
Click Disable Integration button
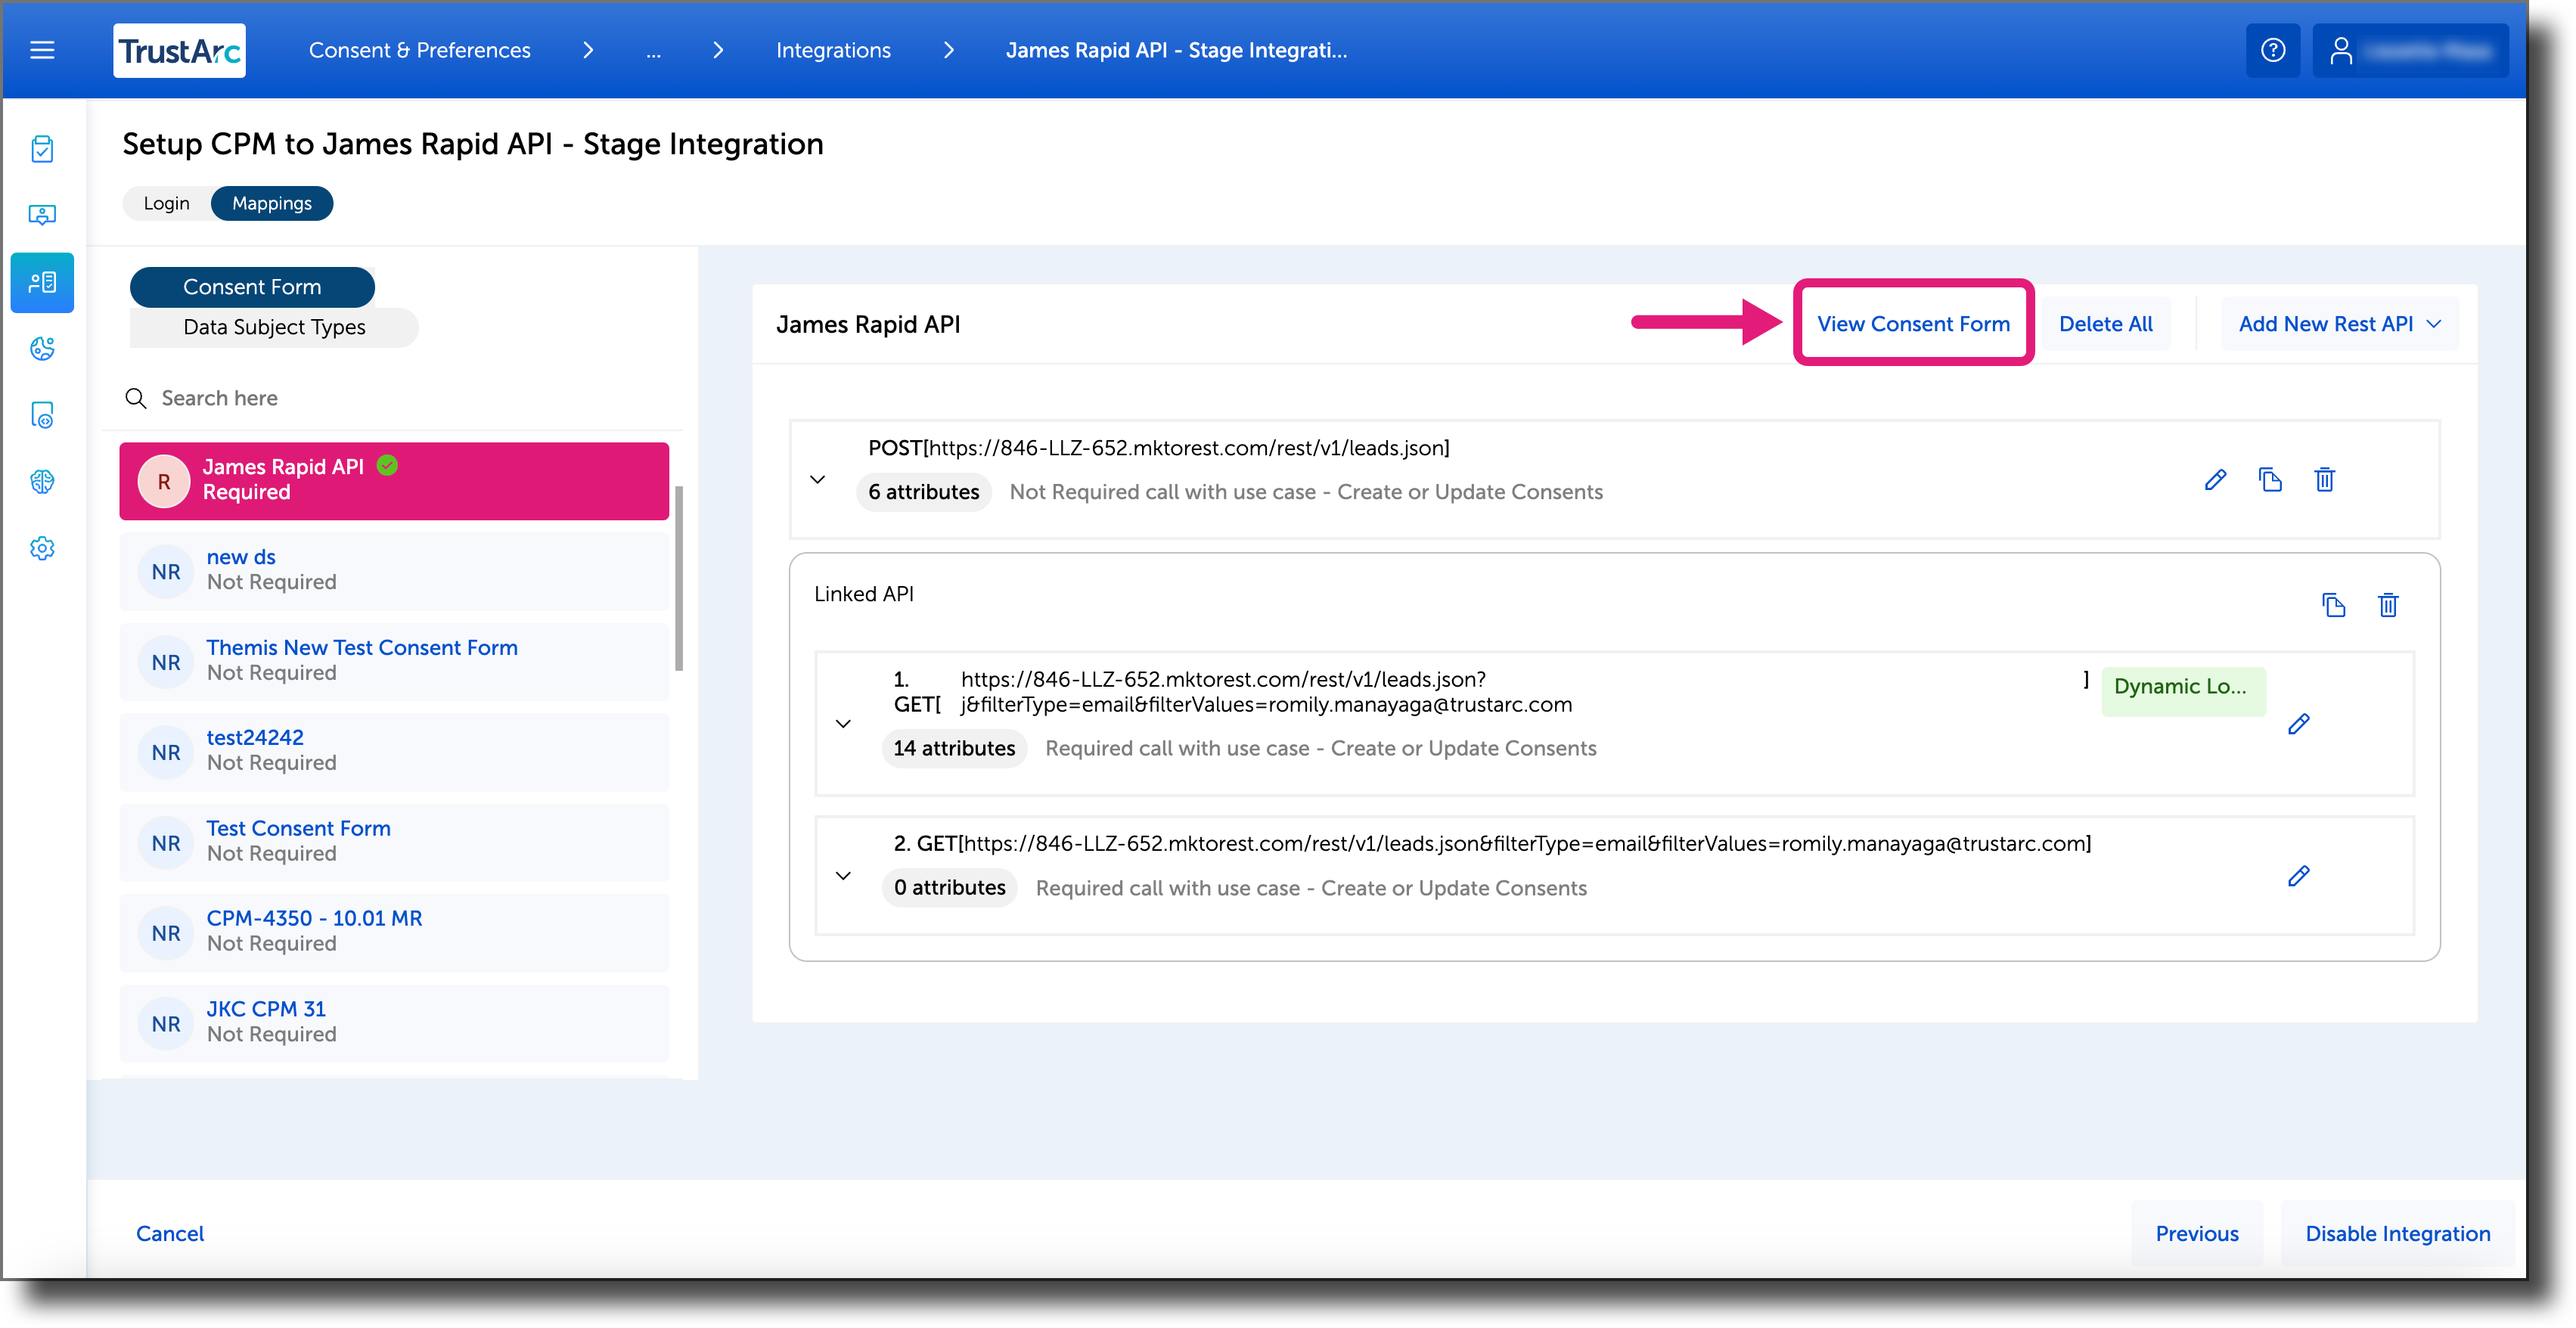pos(2397,1233)
